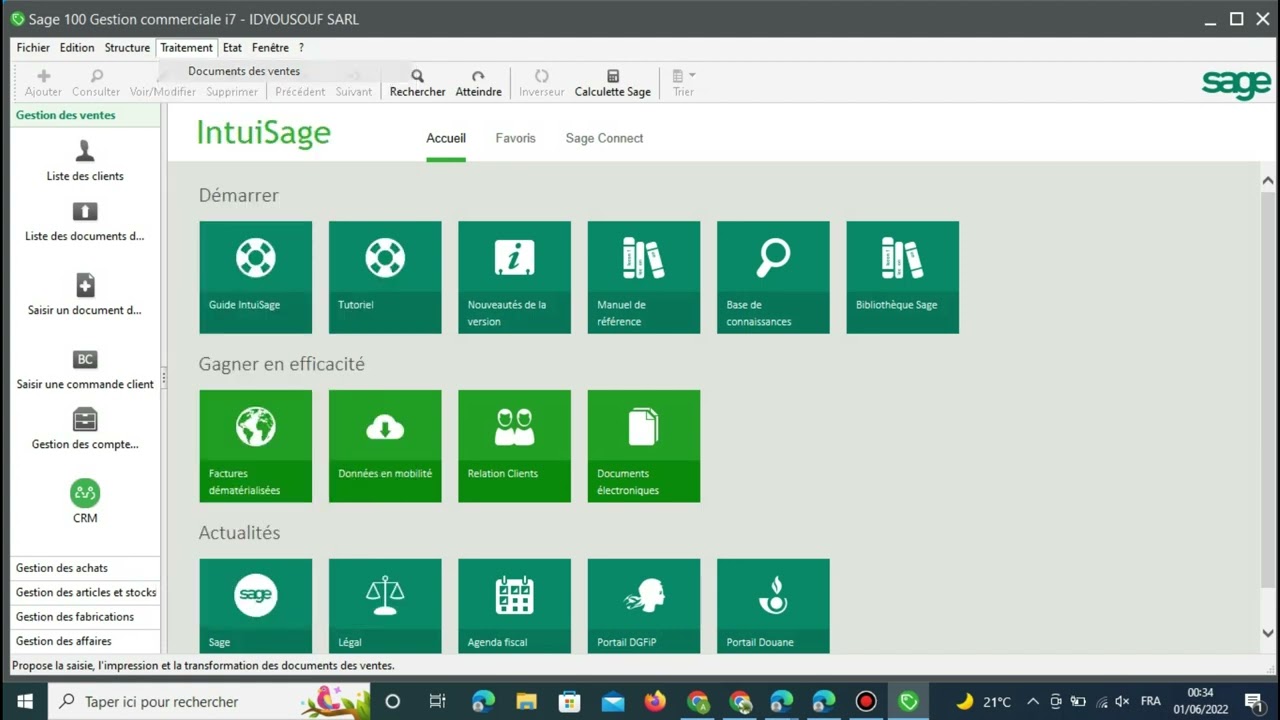Viewport: 1280px width, 720px height.
Task: Open the Calculette Sage tool
Action: [x=612, y=83]
